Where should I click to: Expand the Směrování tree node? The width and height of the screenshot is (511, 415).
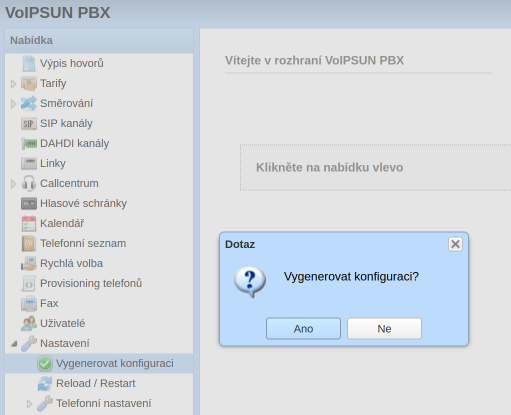(x=13, y=104)
